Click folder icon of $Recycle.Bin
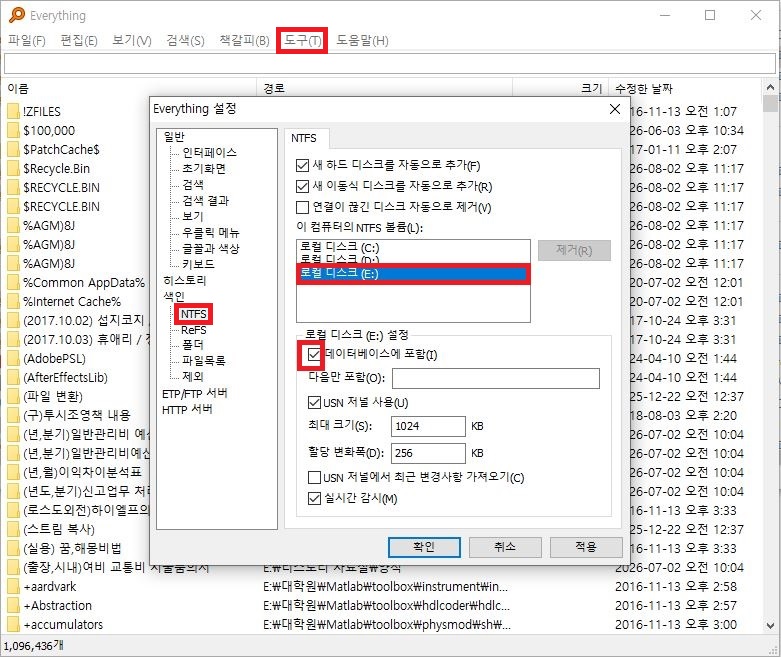 (x=13, y=168)
